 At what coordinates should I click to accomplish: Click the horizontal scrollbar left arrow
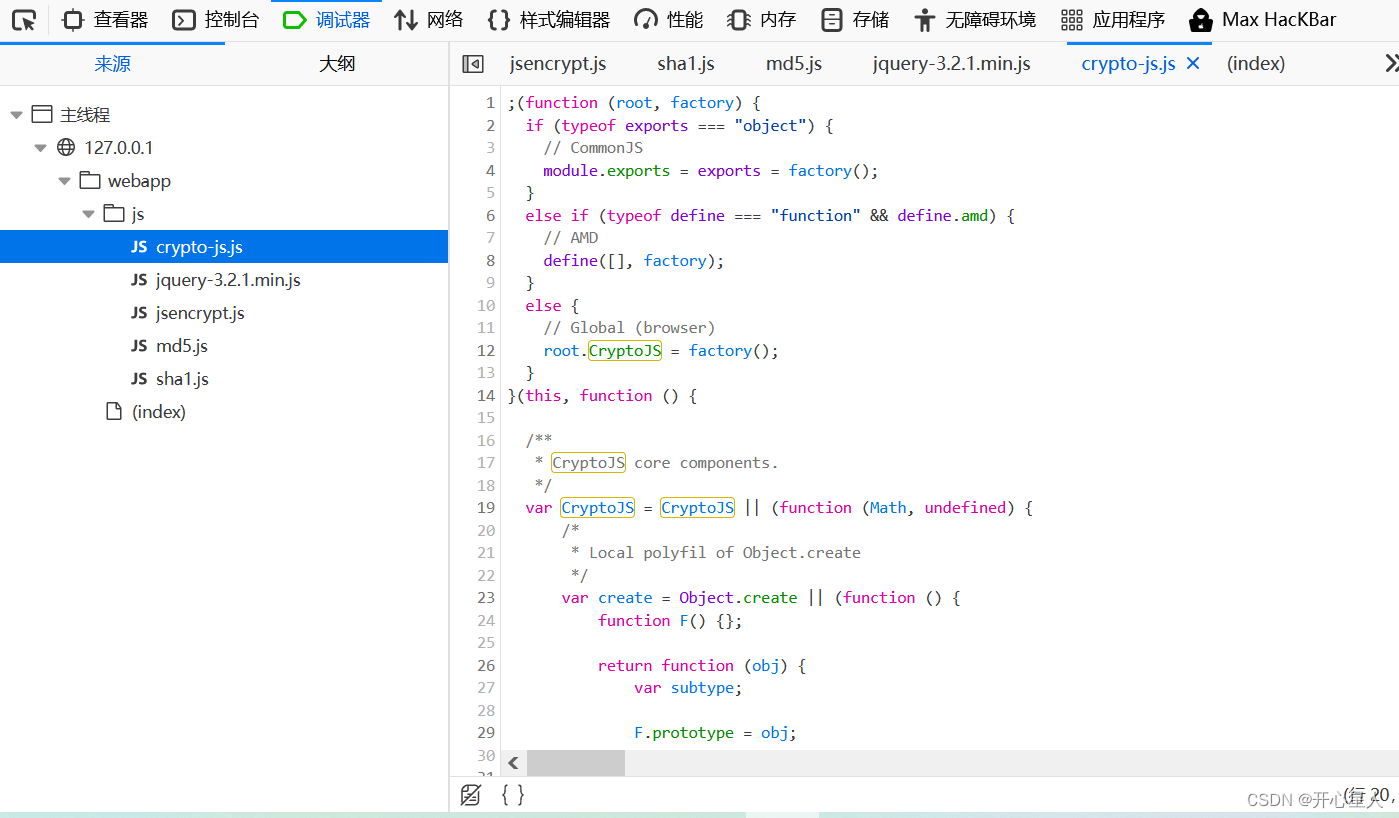[513, 763]
